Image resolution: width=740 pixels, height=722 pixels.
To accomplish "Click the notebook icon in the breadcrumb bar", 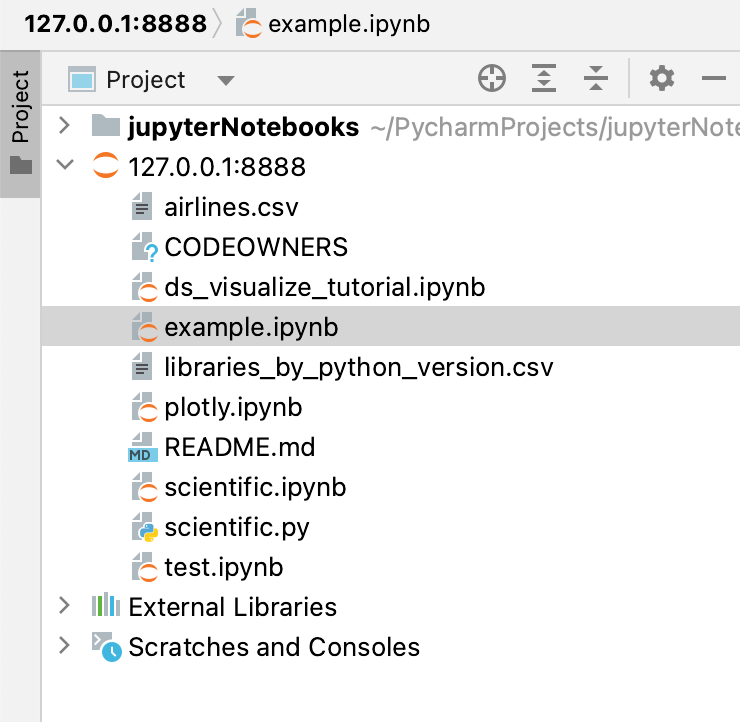I will [248, 23].
